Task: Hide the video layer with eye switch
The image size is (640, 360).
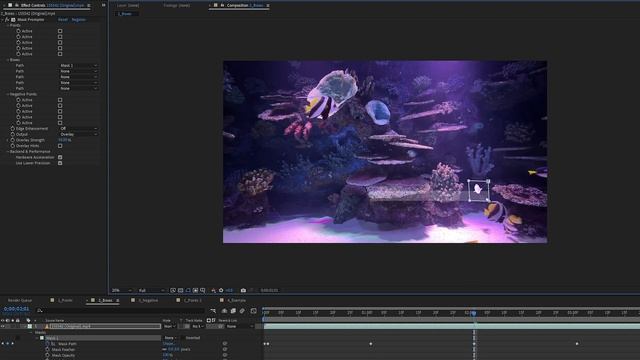Action: click(x=2, y=327)
